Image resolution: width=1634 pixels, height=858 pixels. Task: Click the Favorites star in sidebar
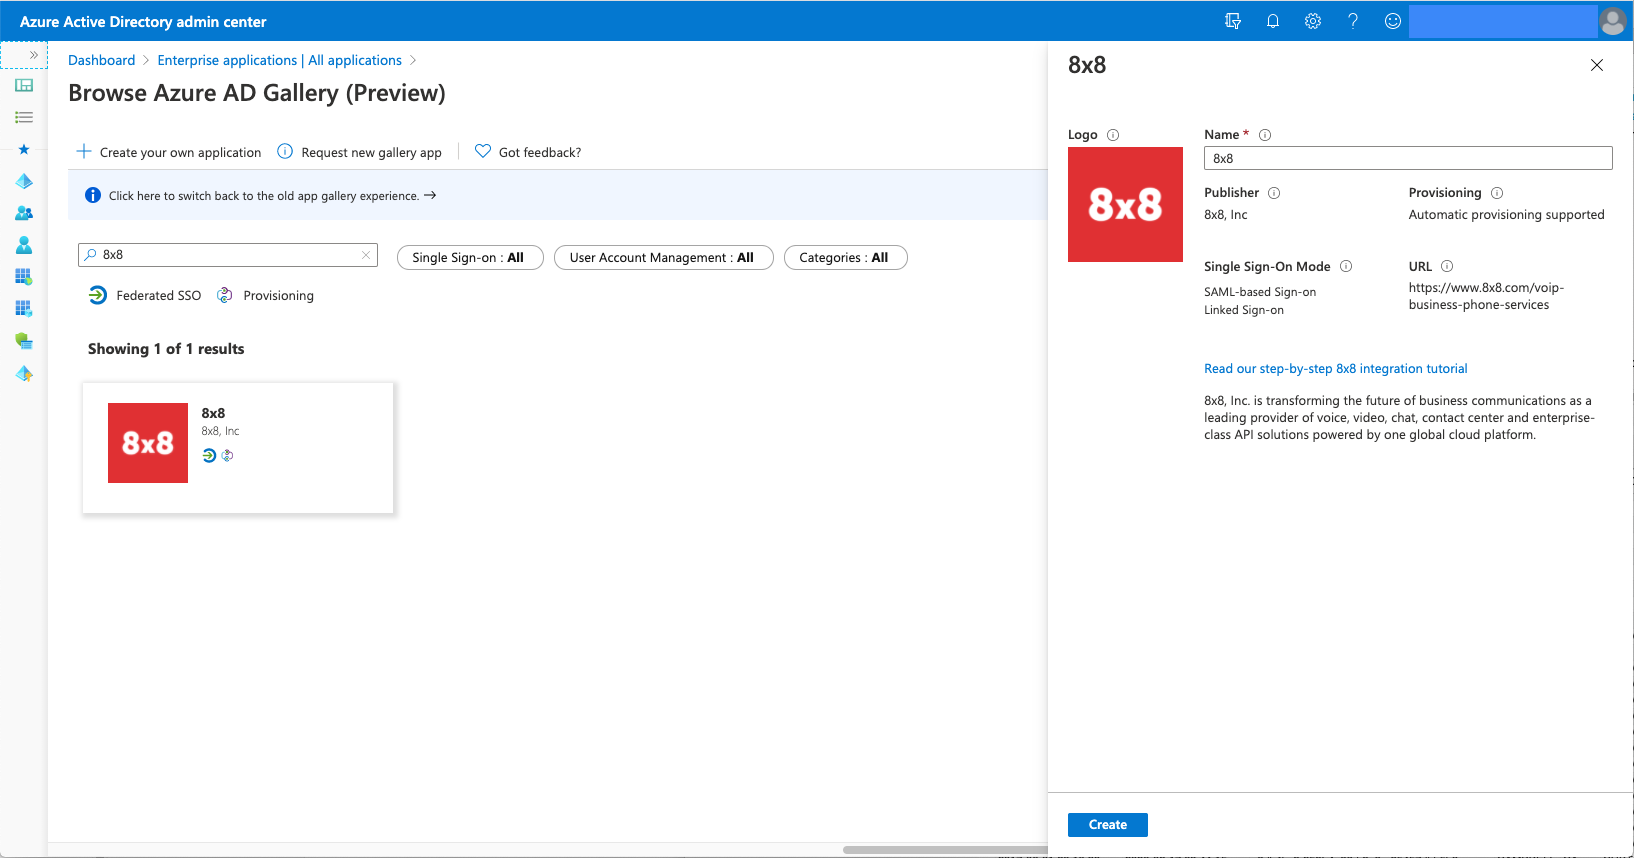point(24,150)
